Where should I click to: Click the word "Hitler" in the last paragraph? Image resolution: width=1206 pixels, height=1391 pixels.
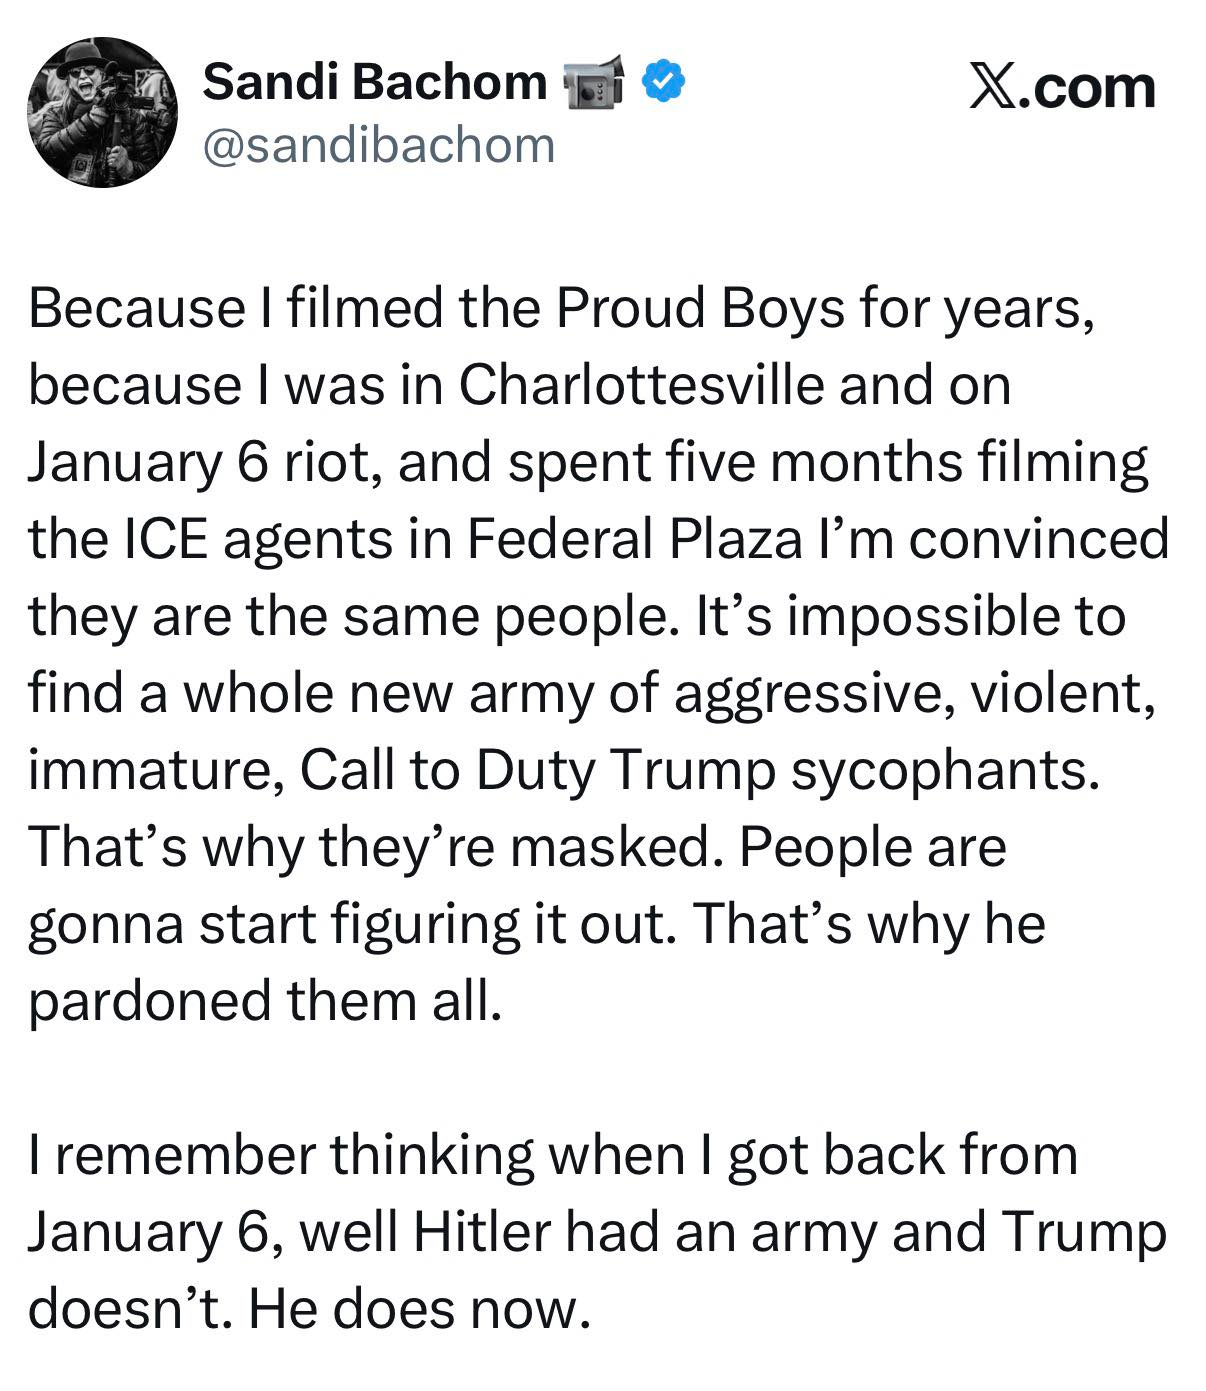pyautogui.click(x=482, y=1231)
